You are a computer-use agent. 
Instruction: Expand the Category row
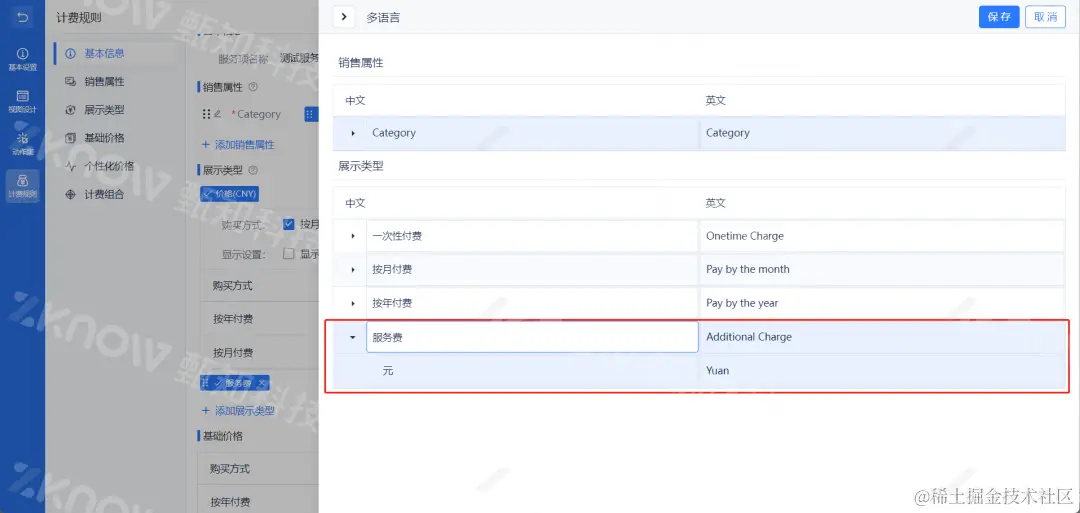click(353, 133)
